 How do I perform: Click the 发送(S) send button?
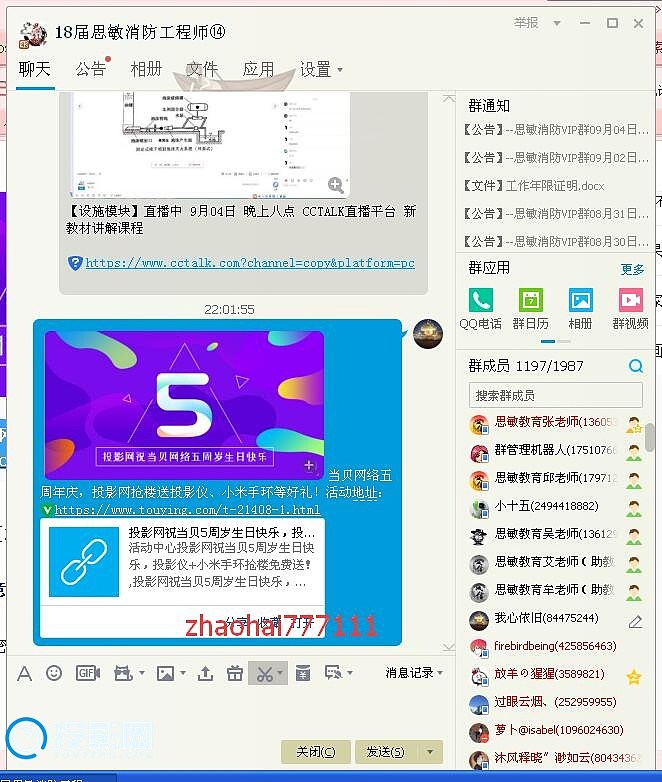point(387,752)
